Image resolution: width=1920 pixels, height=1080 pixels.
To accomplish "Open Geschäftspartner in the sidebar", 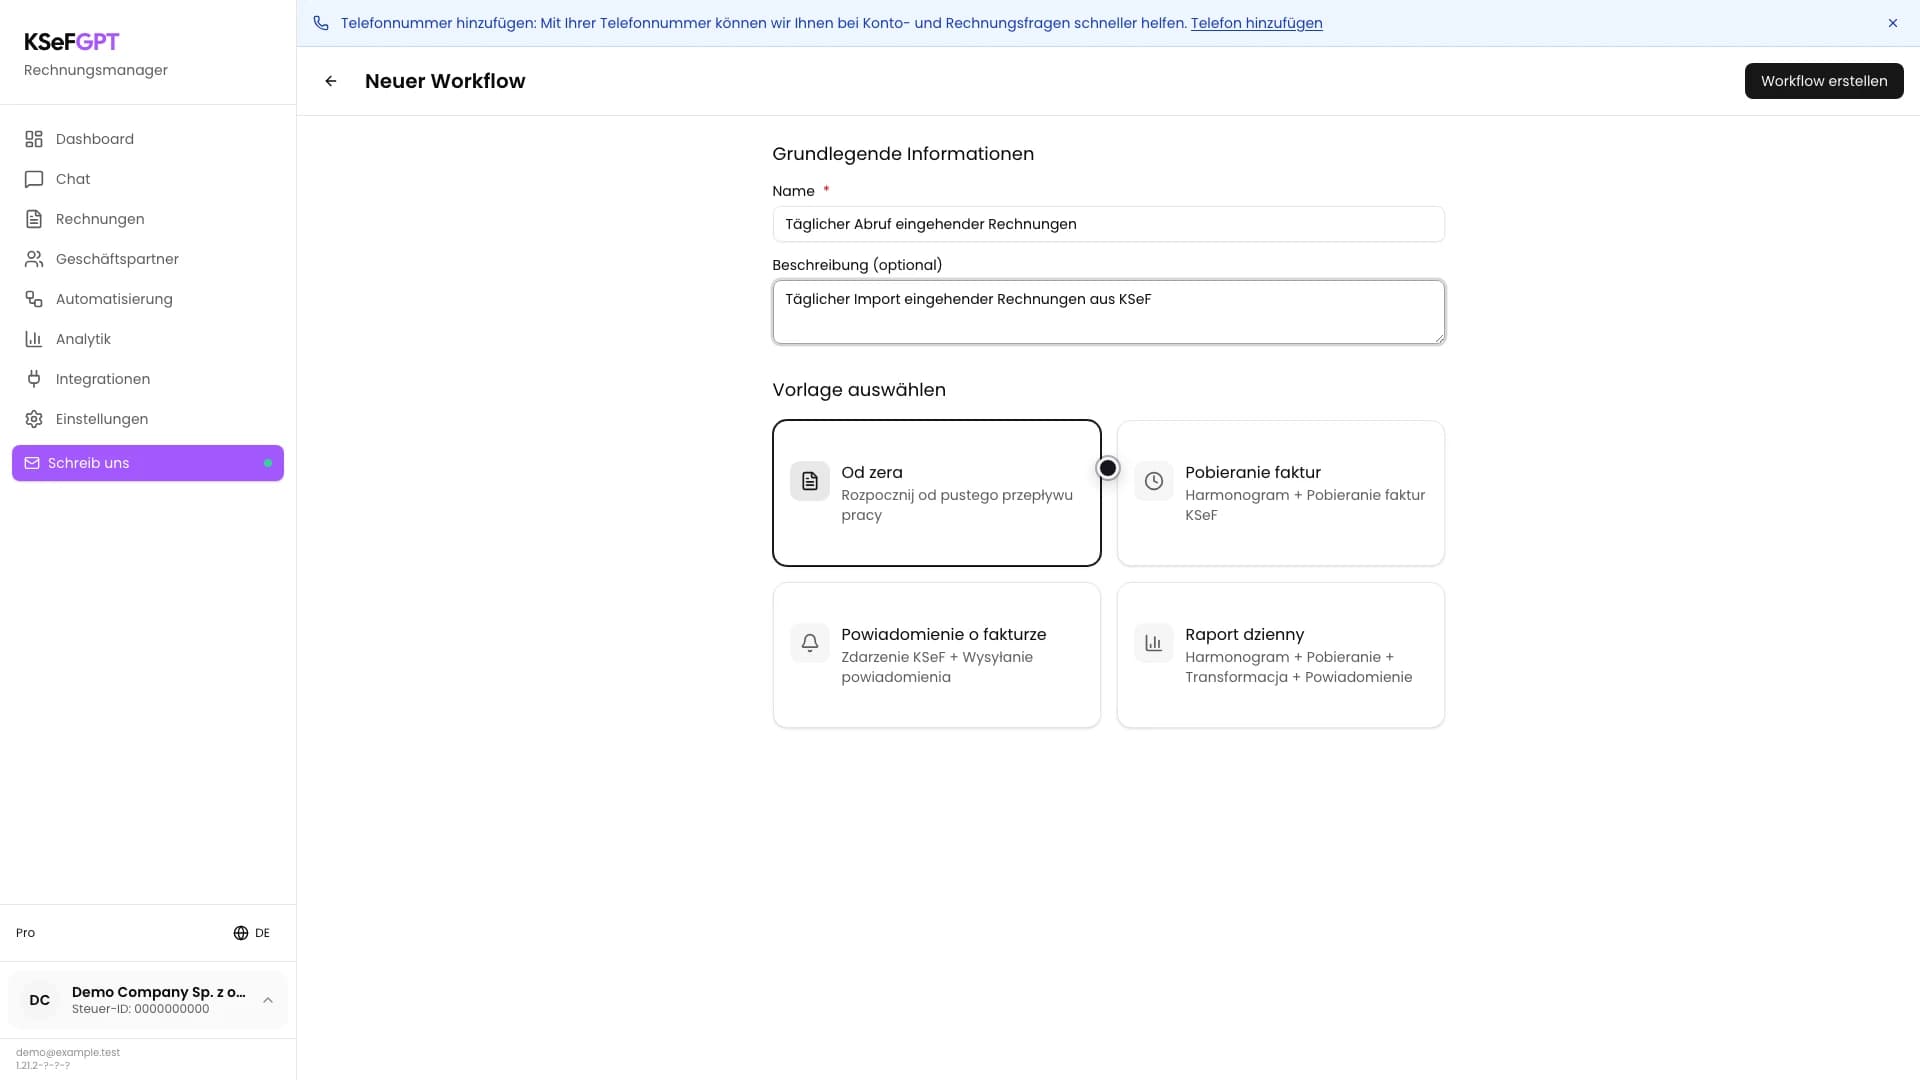I will point(148,259).
